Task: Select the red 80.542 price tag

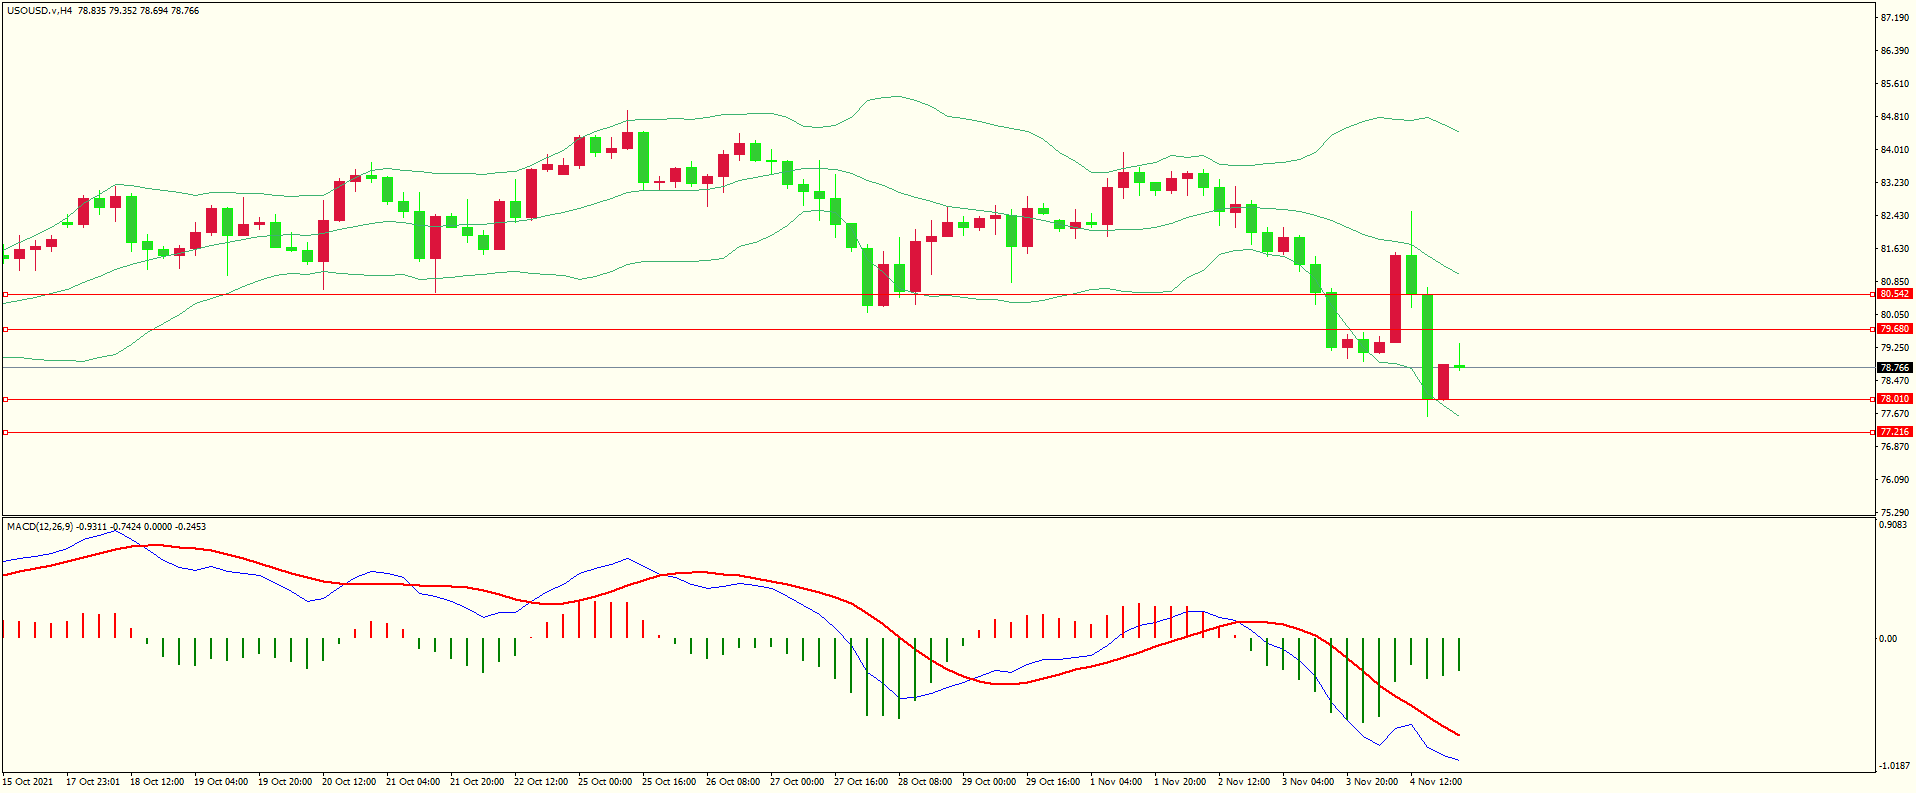Action: (x=1895, y=294)
